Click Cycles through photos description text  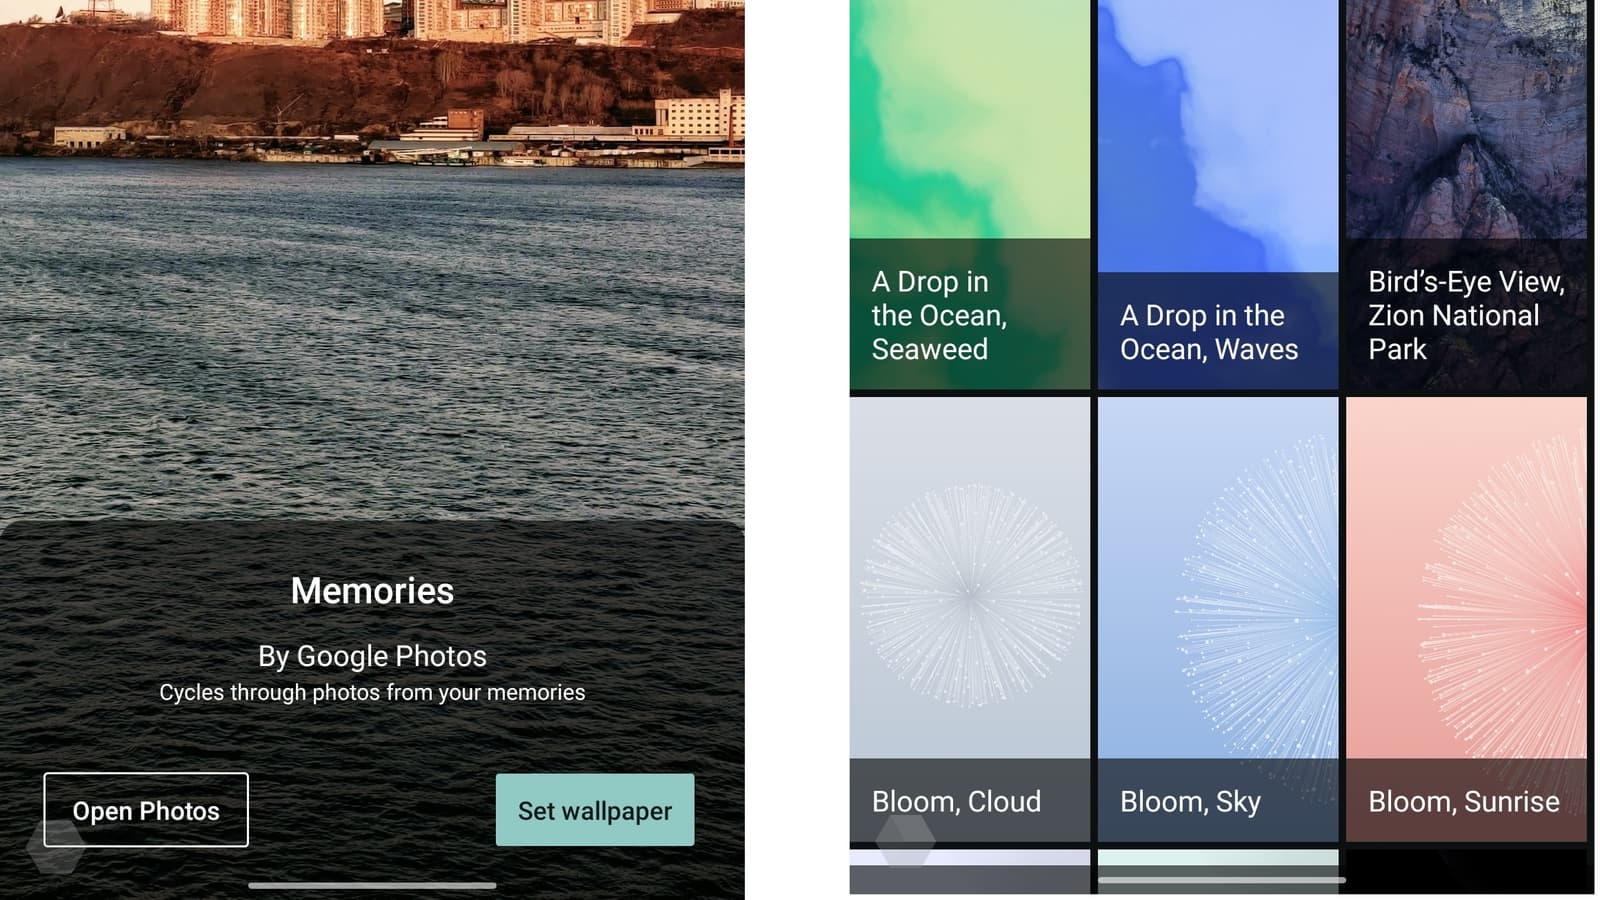tap(372, 692)
